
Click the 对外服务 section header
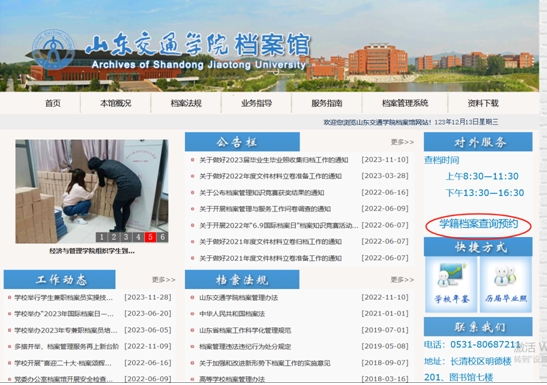pyautogui.click(x=478, y=142)
